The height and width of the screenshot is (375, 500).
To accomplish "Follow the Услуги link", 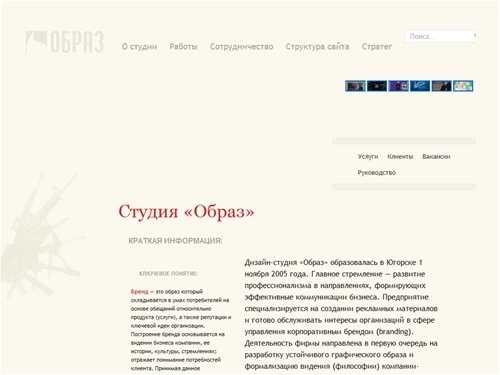I will click(x=368, y=156).
